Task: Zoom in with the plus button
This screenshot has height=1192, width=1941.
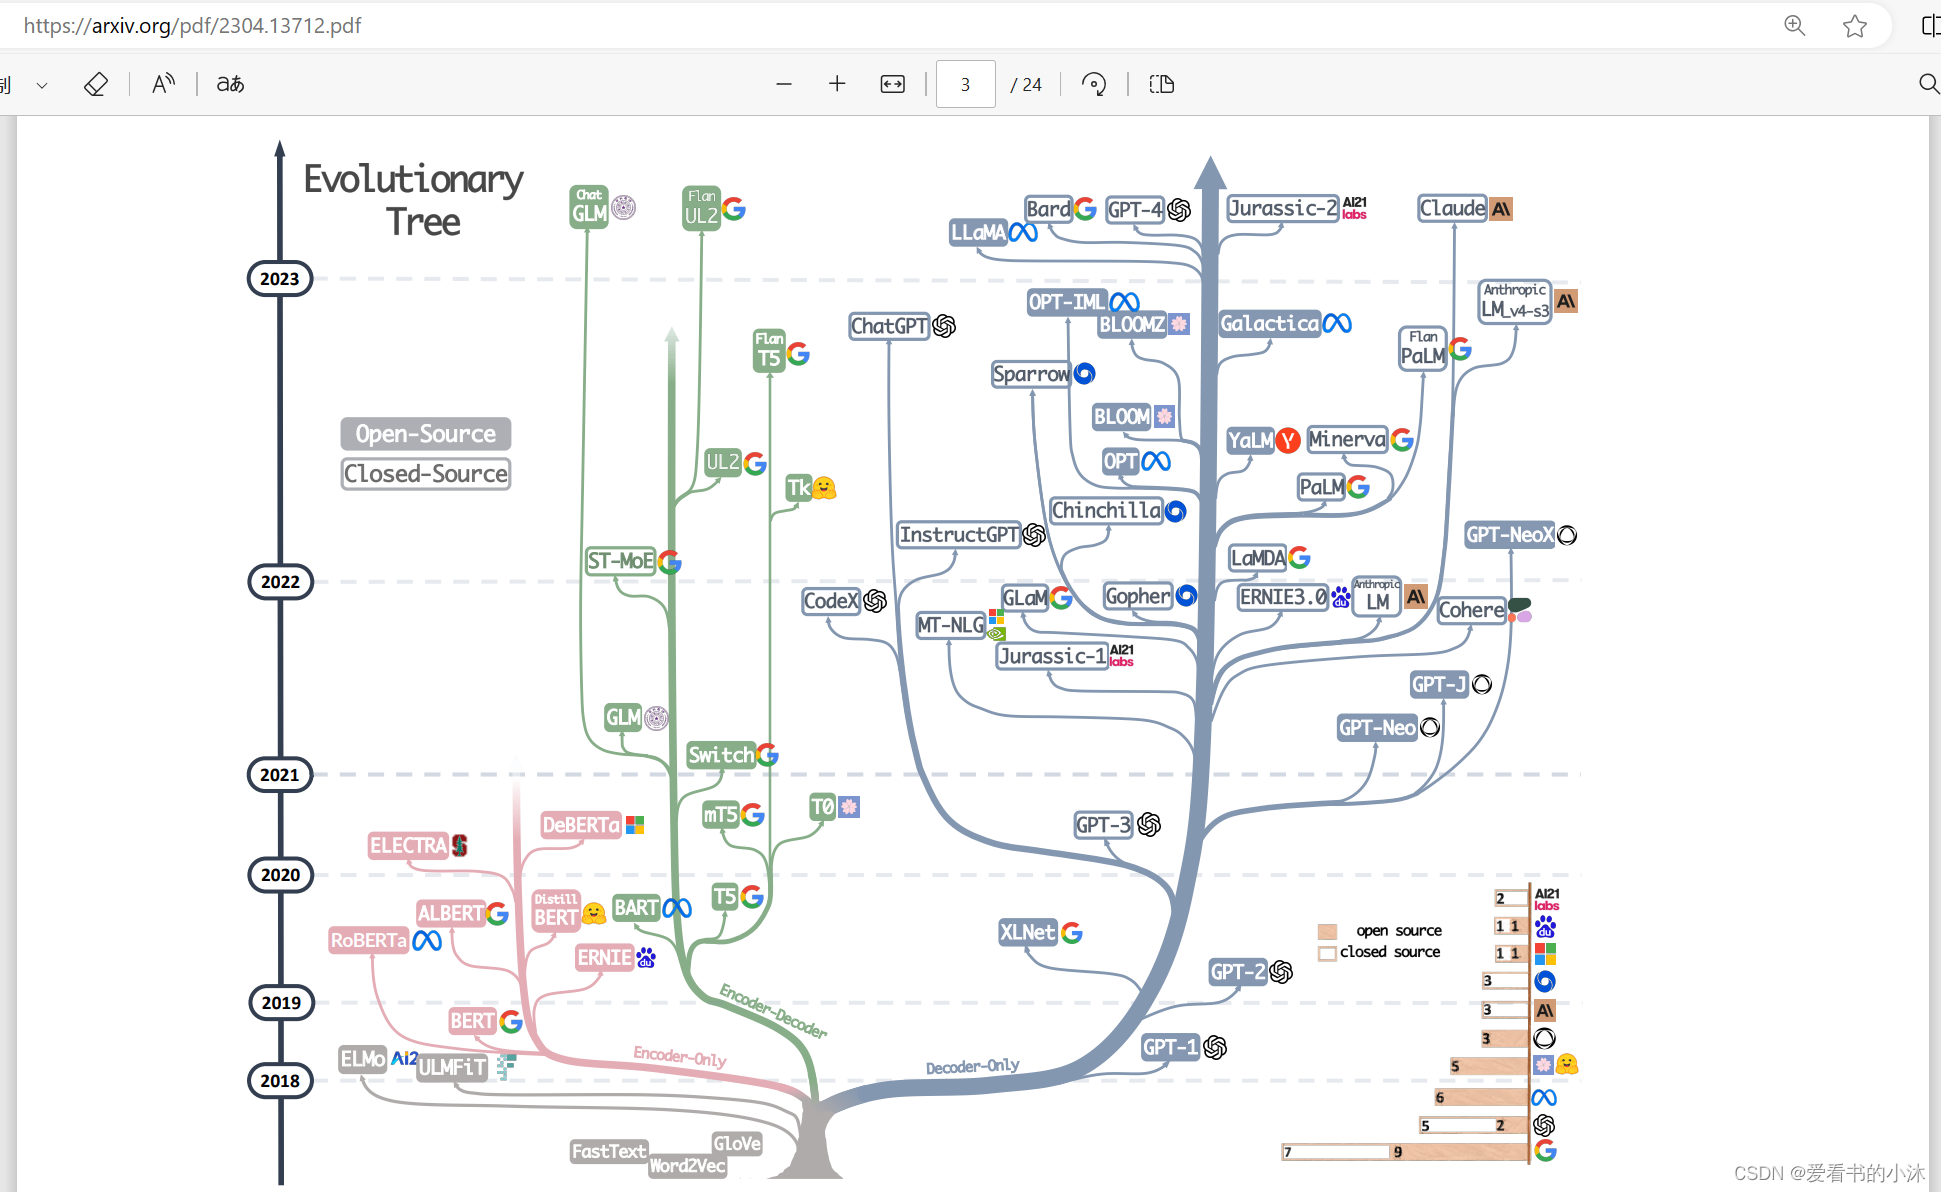Action: (837, 84)
